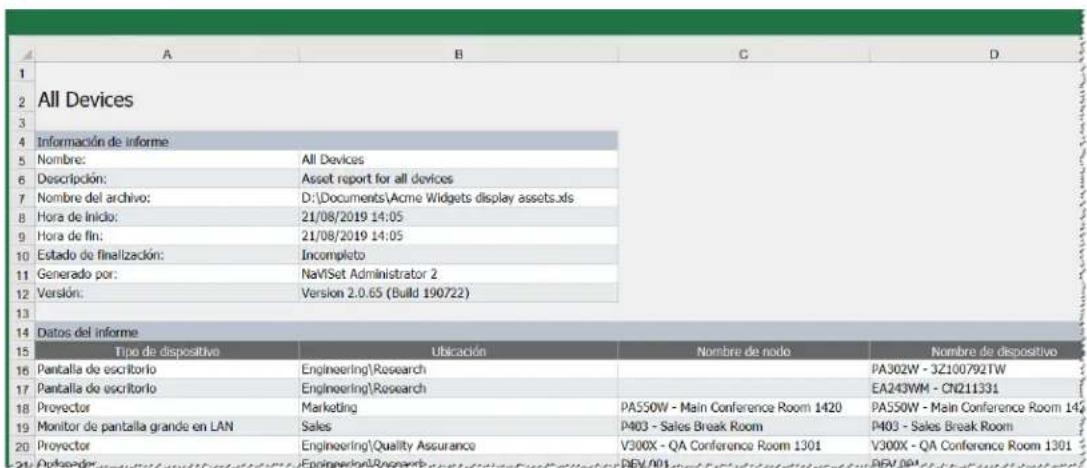Image resolution: width=1087 pixels, height=468 pixels.
Task: Click the end time value in row 9
Action: (458, 236)
